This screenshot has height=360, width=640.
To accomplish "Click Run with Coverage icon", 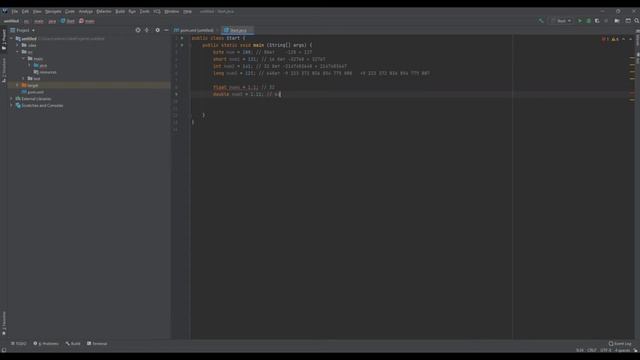I will click(x=597, y=21).
